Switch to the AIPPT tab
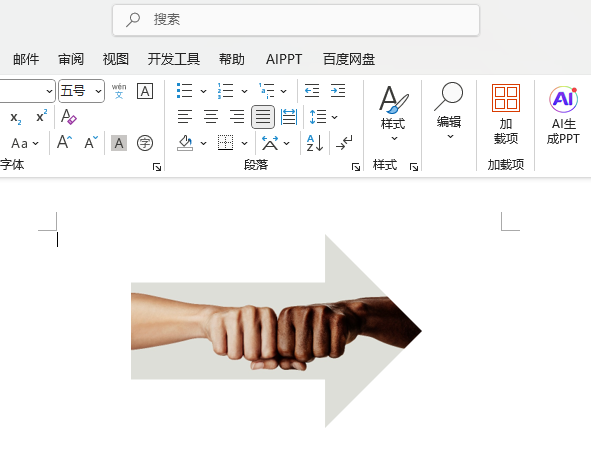591x466 pixels. pyautogui.click(x=284, y=59)
